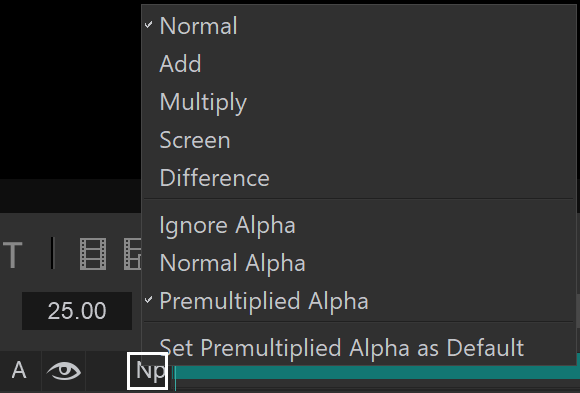
Task: Select the Text (T) tool icon
Action: (x=13, y=255)
